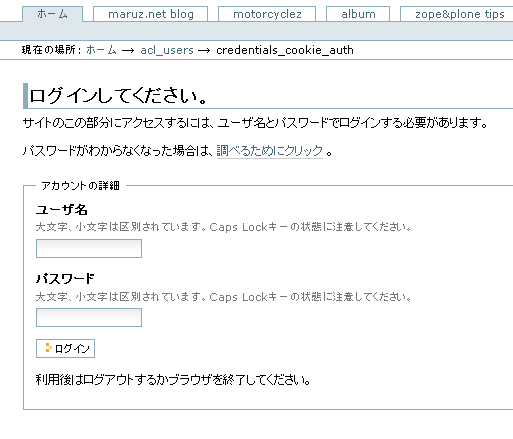This screenshot has width=513, height=439.
Task: Open the maruz.net blog tab
Action: click(151, 14)
